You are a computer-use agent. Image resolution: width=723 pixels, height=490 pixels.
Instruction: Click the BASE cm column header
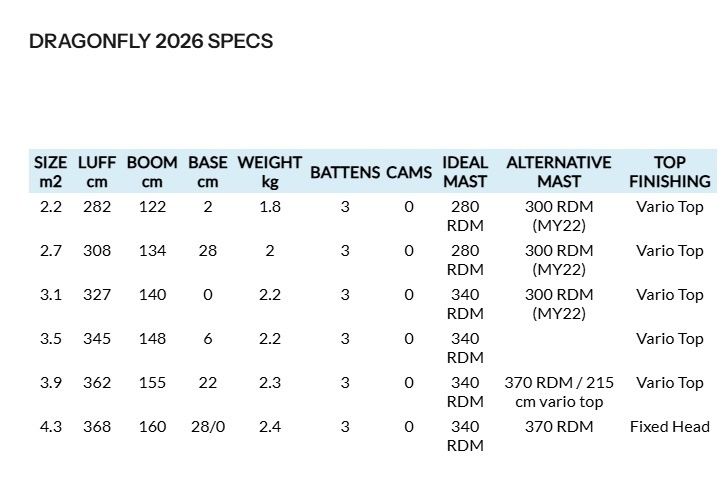207,171
